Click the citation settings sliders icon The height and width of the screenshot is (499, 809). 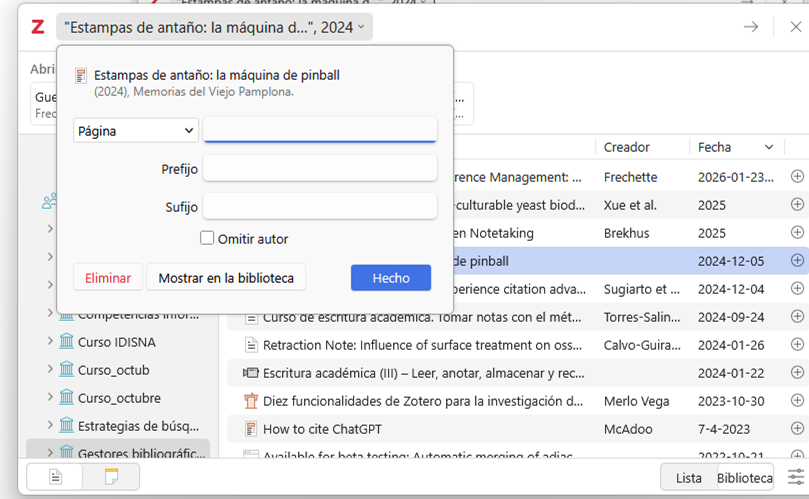coord(795,477)
